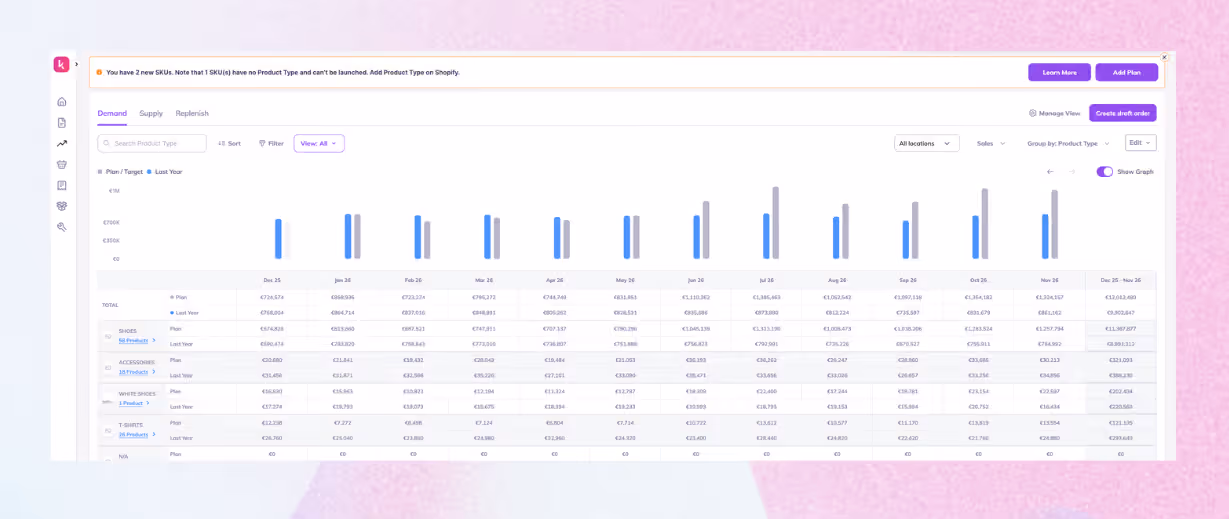Click the Accessories product type thumbnail
This screenshot has width=1229, height=519.
(x=108, y=367)
